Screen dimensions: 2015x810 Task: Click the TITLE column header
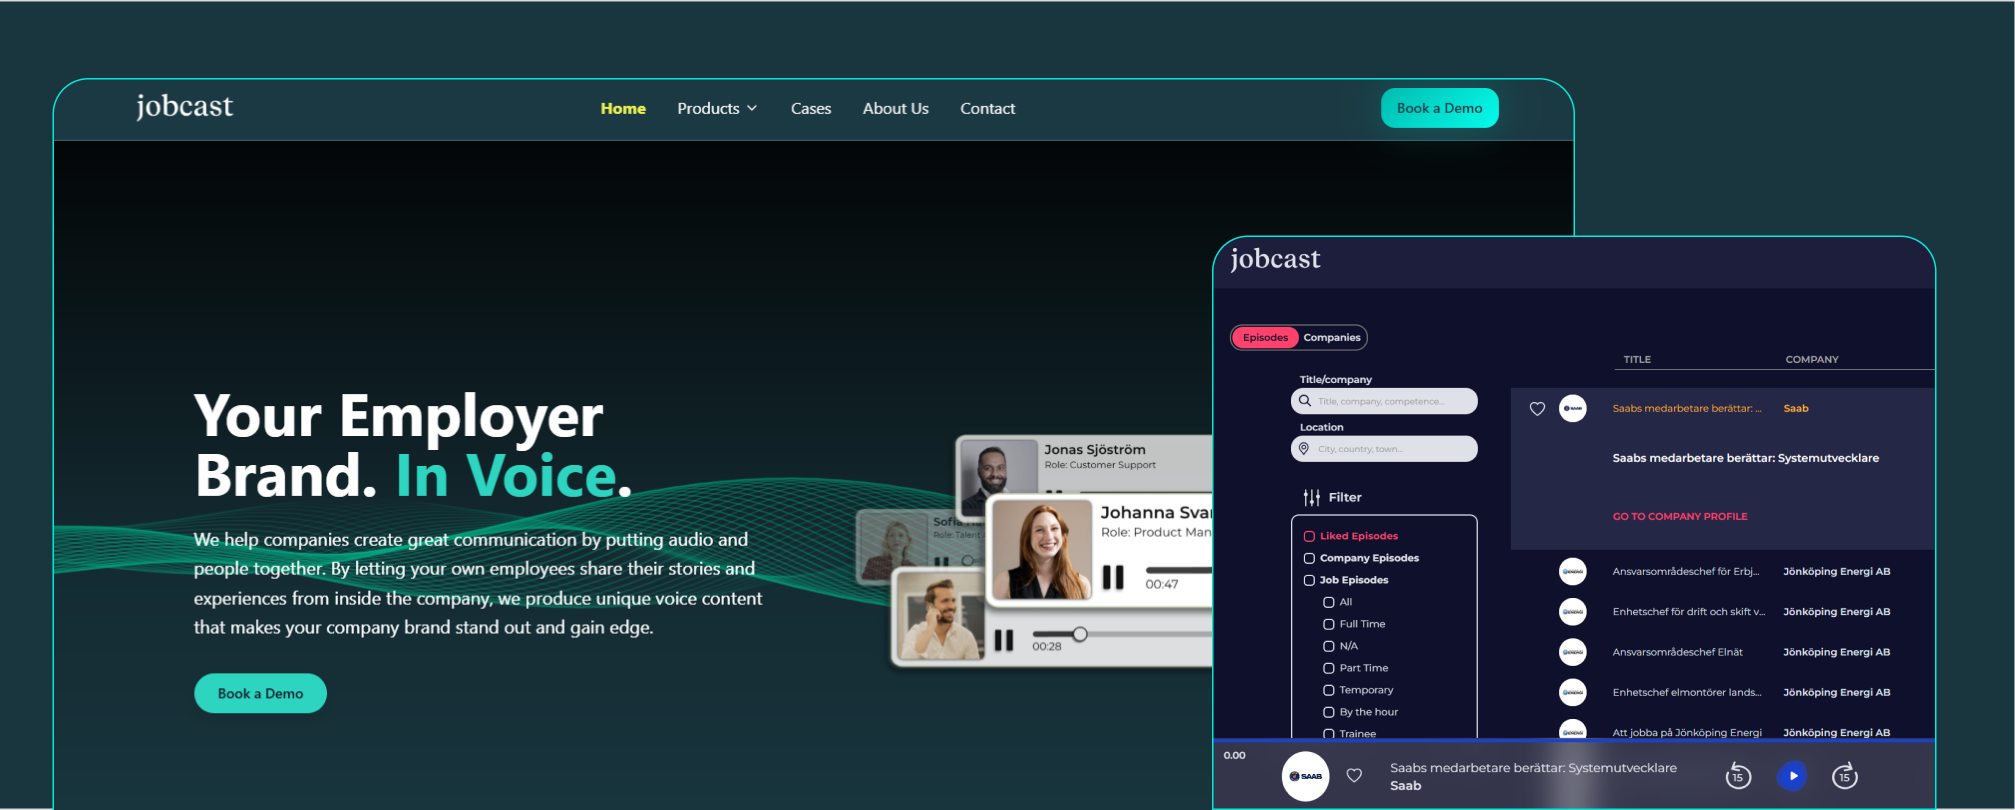(1637, 359)
